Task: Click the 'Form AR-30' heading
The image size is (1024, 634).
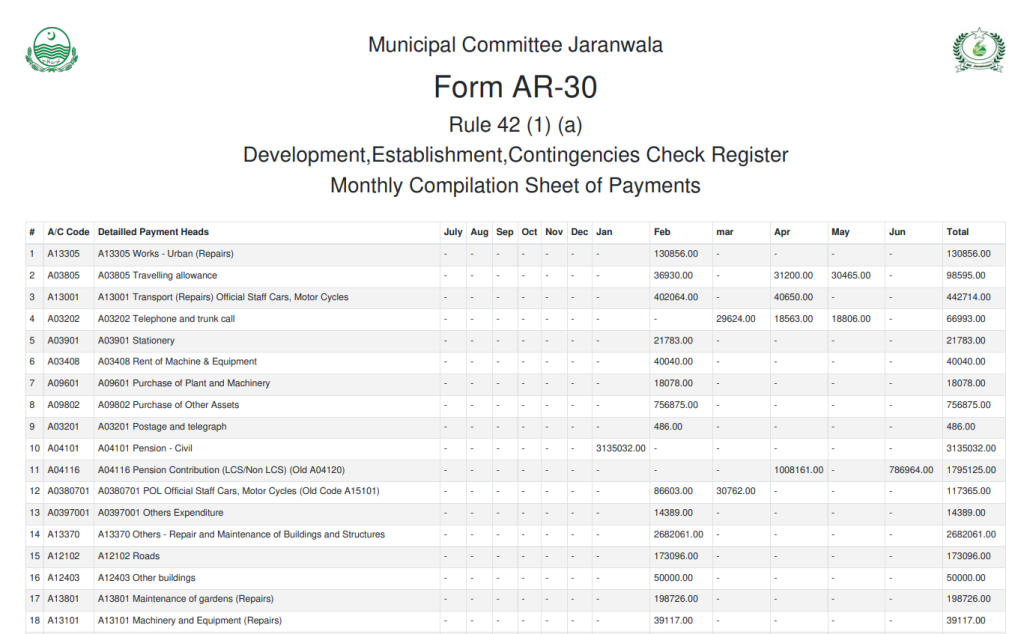Action: tap(515, 88)
